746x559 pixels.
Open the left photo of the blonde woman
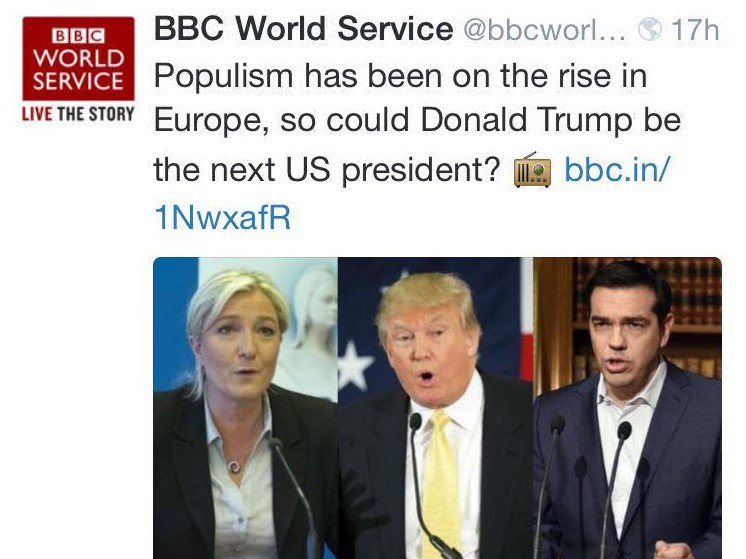click(x=245, y=408)
